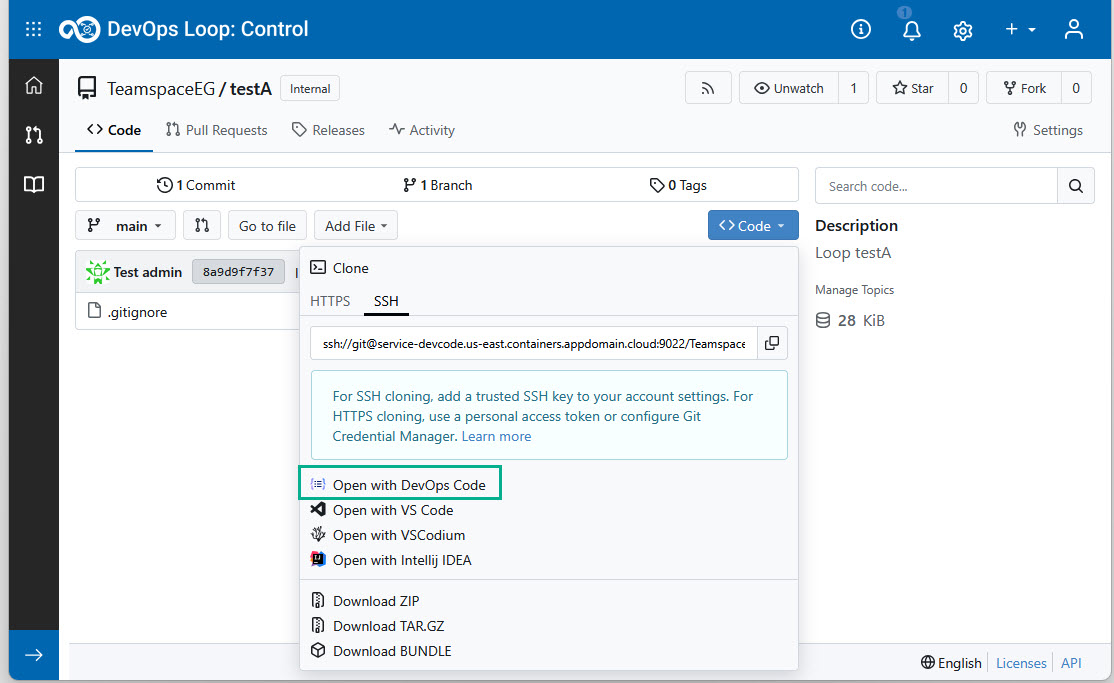1114x683 pixels.
Task: Open settings gear in top bar
Action: point(963,30)
